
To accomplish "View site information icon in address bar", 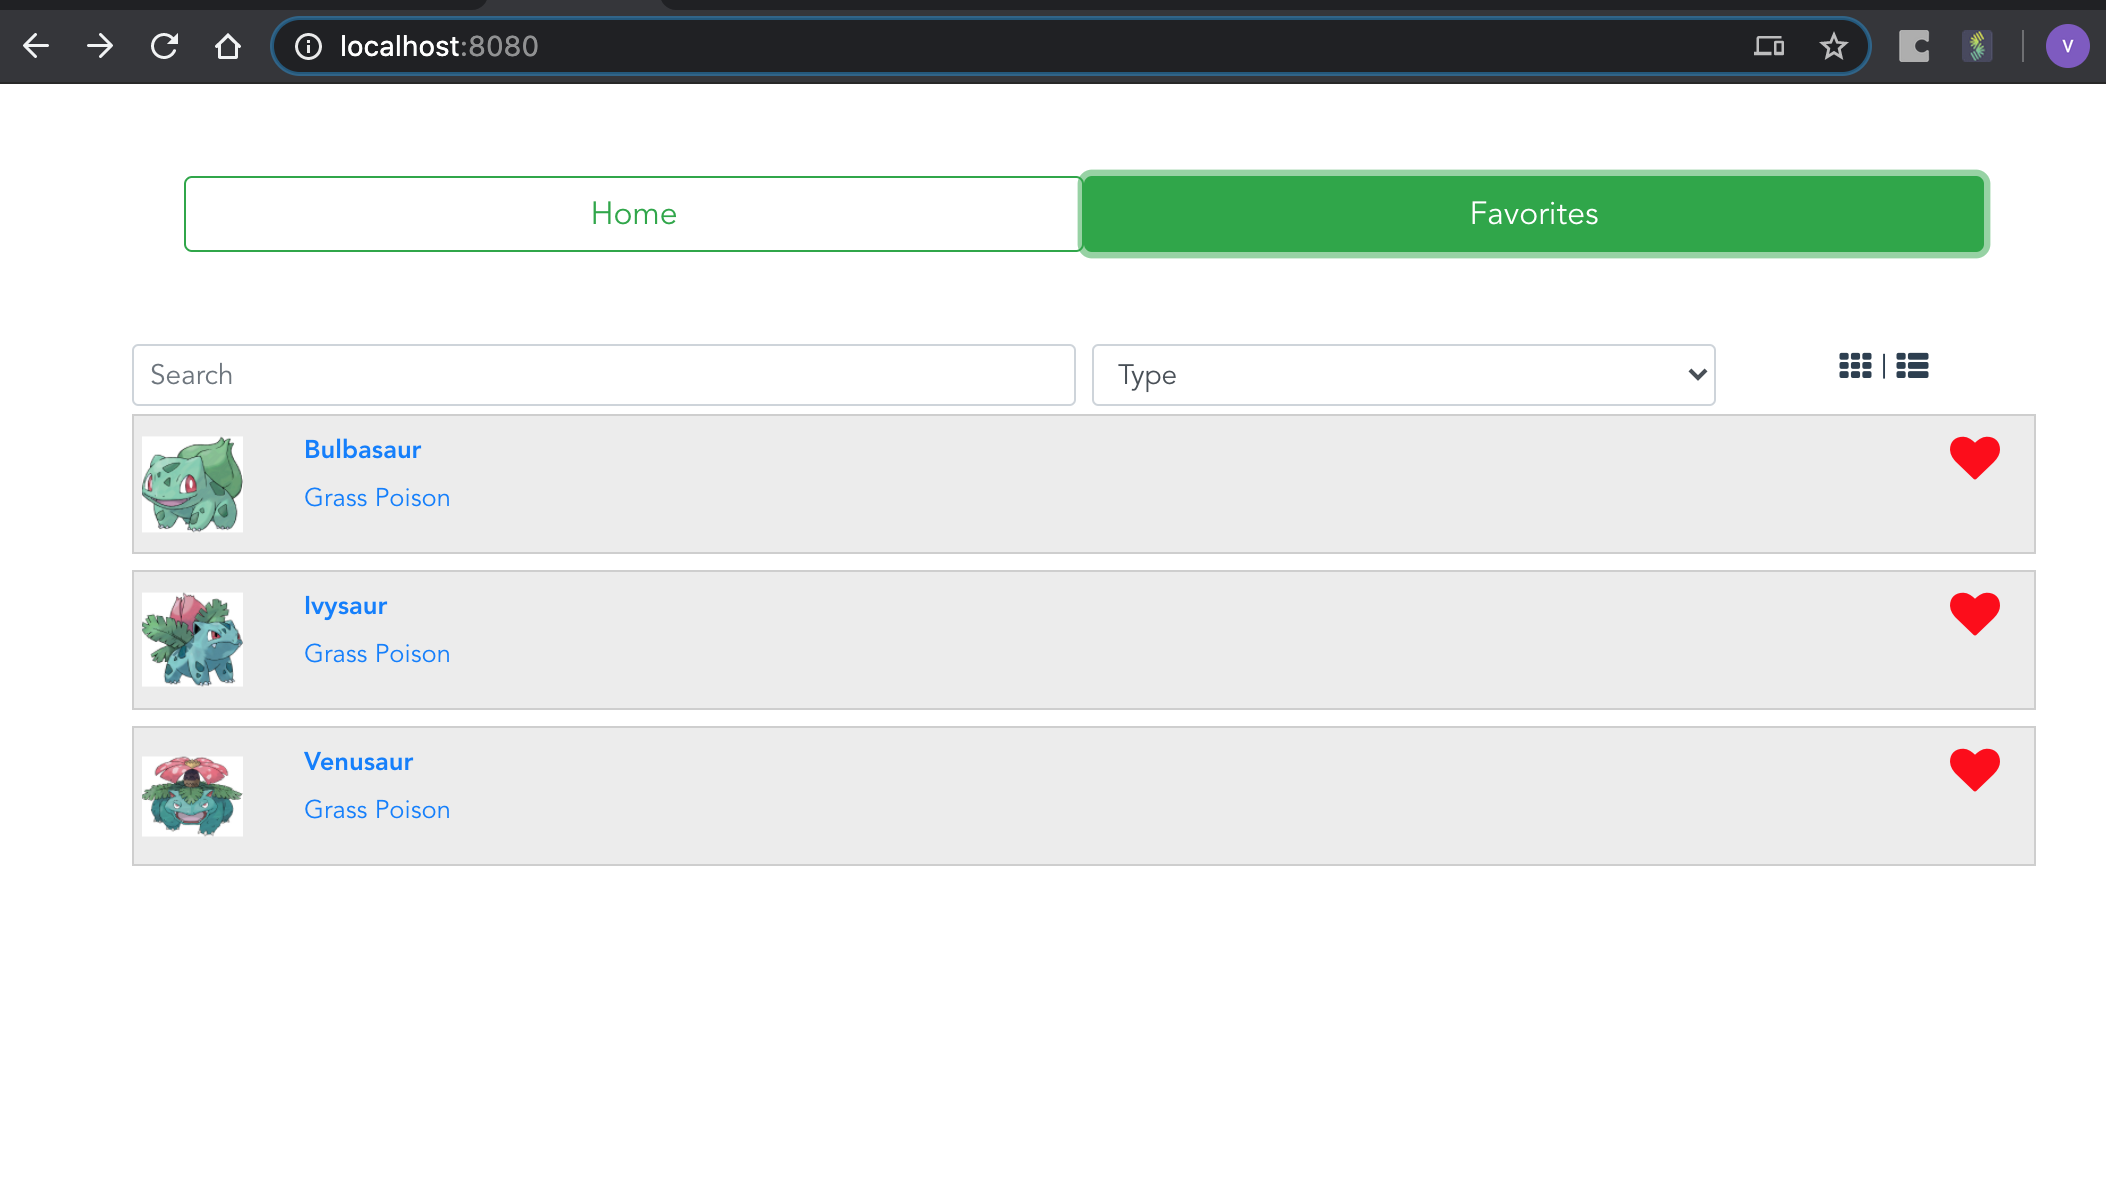I will click(x=308, y=46).
